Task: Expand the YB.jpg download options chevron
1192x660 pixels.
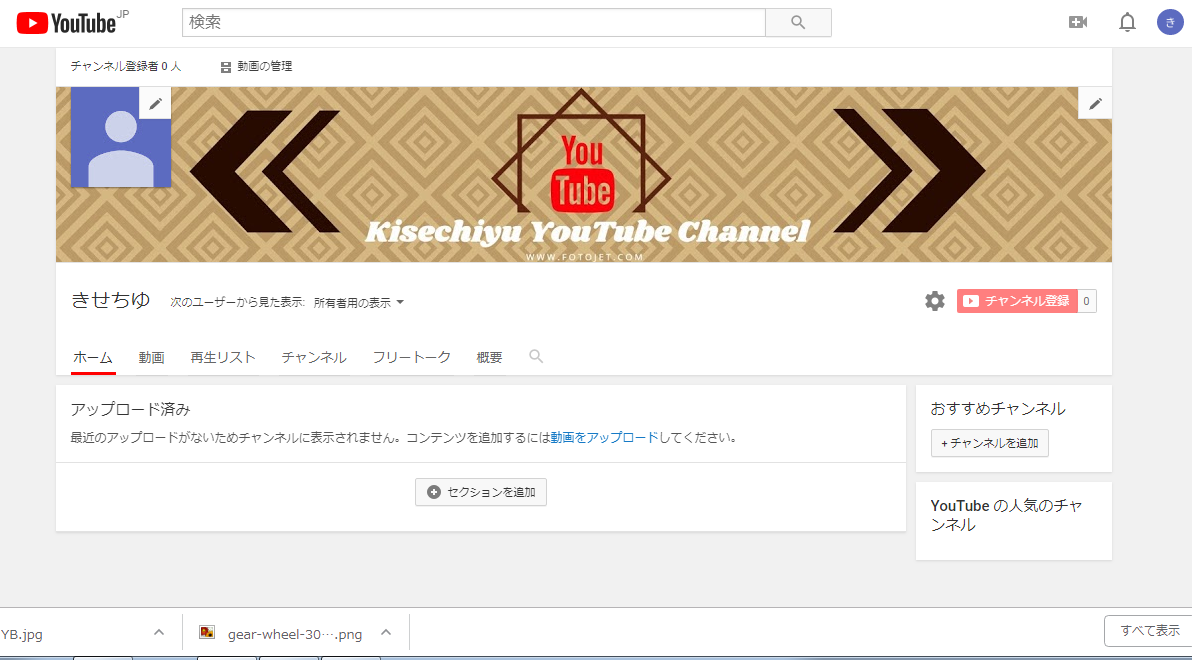Action: coord(158,633)
